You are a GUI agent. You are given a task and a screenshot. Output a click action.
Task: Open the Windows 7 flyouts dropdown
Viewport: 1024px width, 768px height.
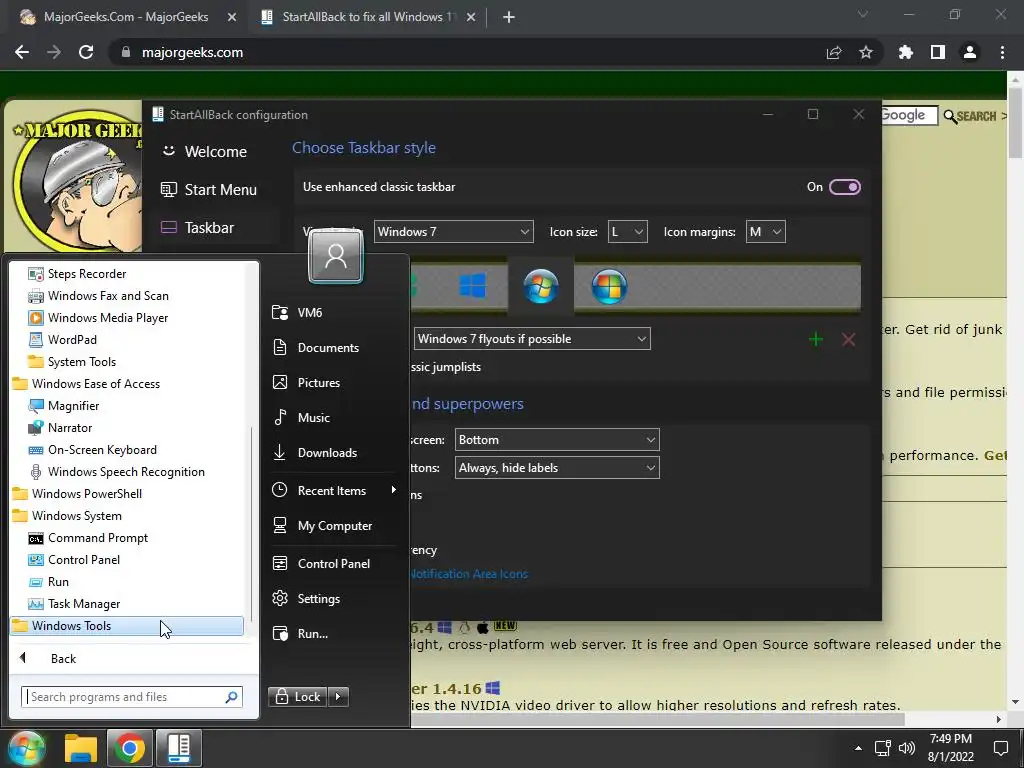pos(532,339)
